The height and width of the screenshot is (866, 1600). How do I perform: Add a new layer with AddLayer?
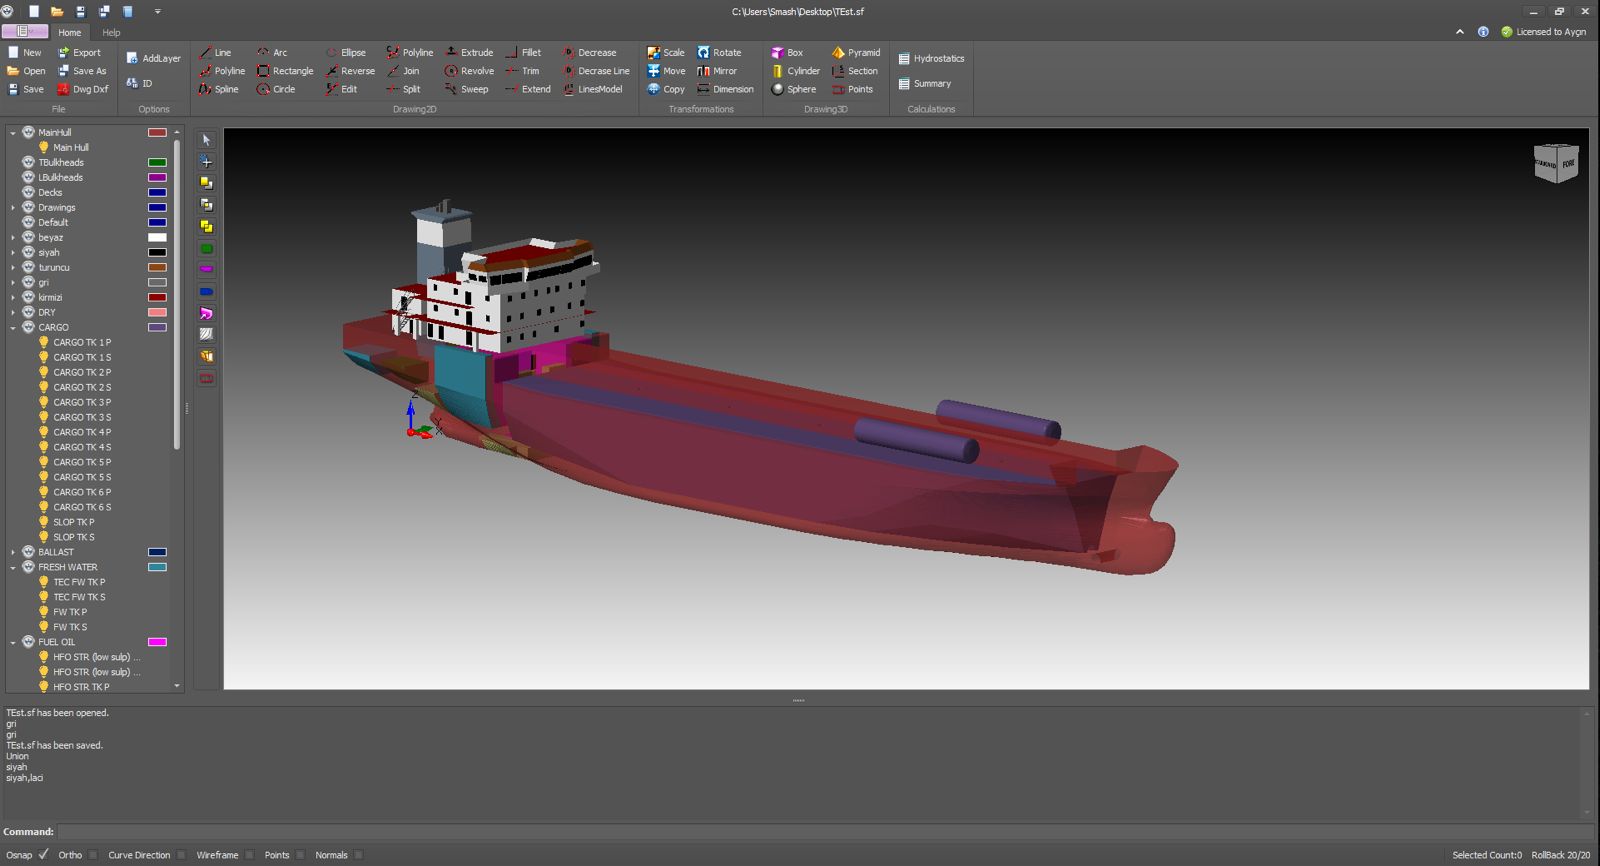tap(153, 59)
